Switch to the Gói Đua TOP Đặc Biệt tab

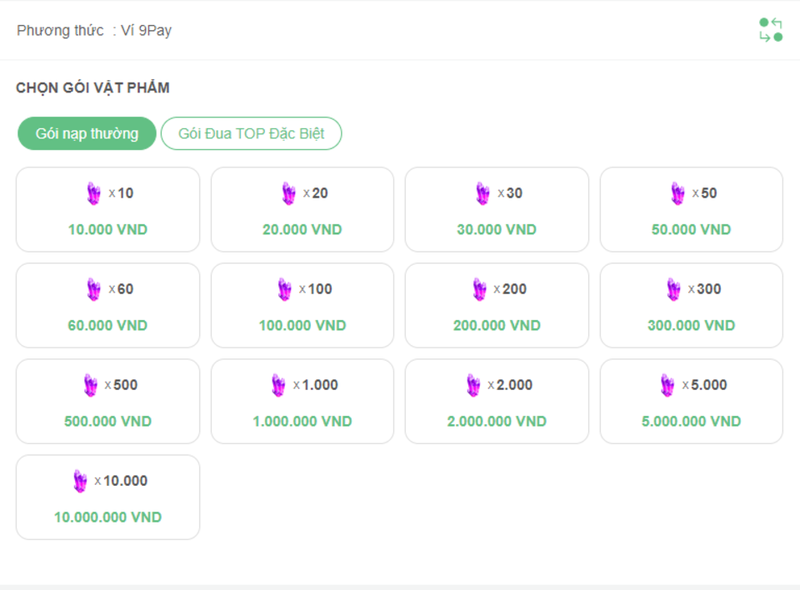[253, 133]
